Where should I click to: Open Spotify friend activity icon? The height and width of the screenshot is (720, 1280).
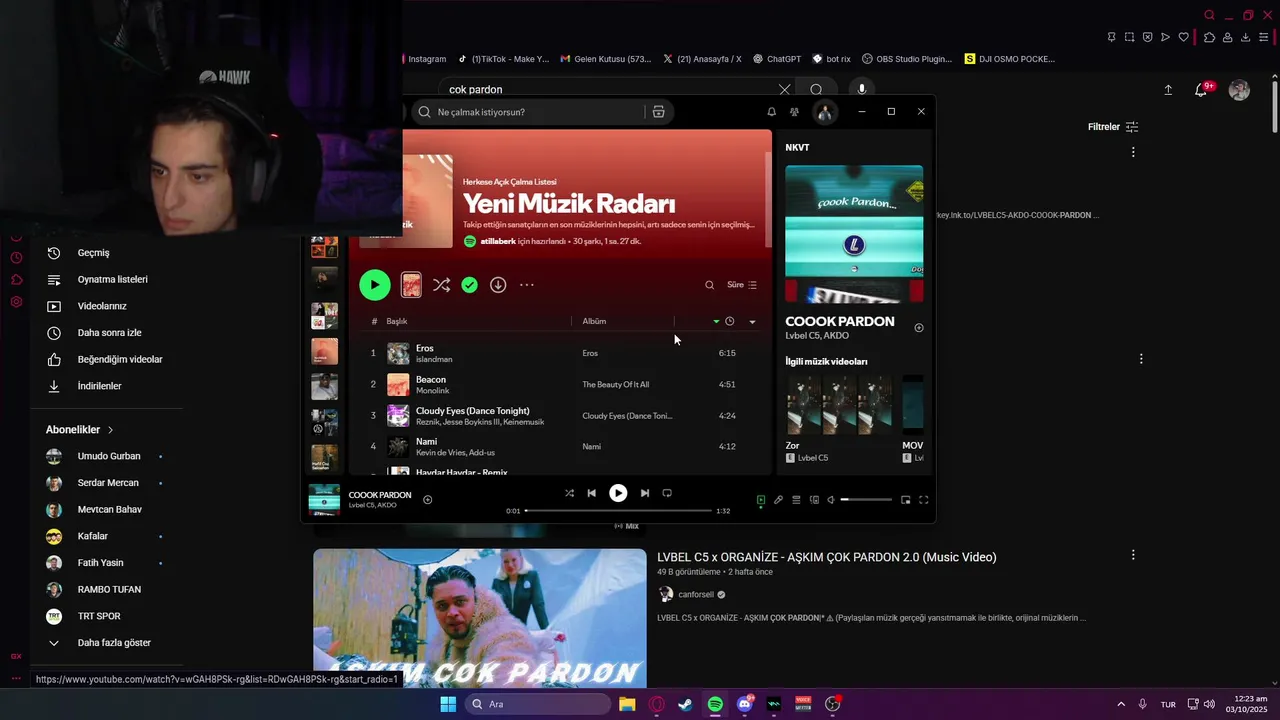[x=794, y=112]
